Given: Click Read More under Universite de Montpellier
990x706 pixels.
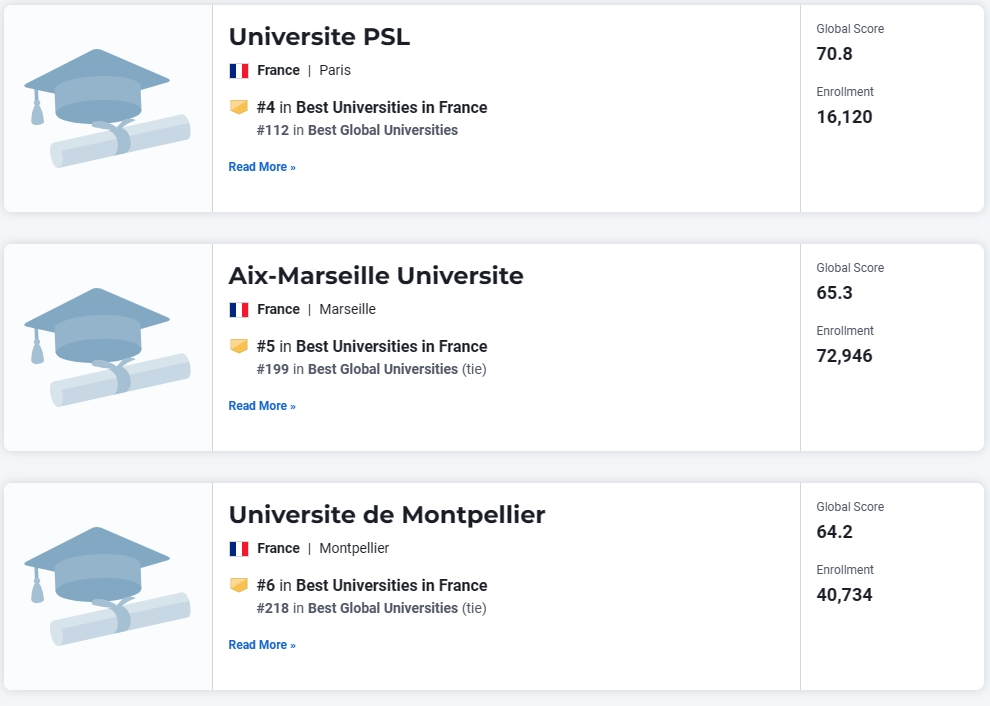Looking at the screenshot, I should (x=262, y=645).
